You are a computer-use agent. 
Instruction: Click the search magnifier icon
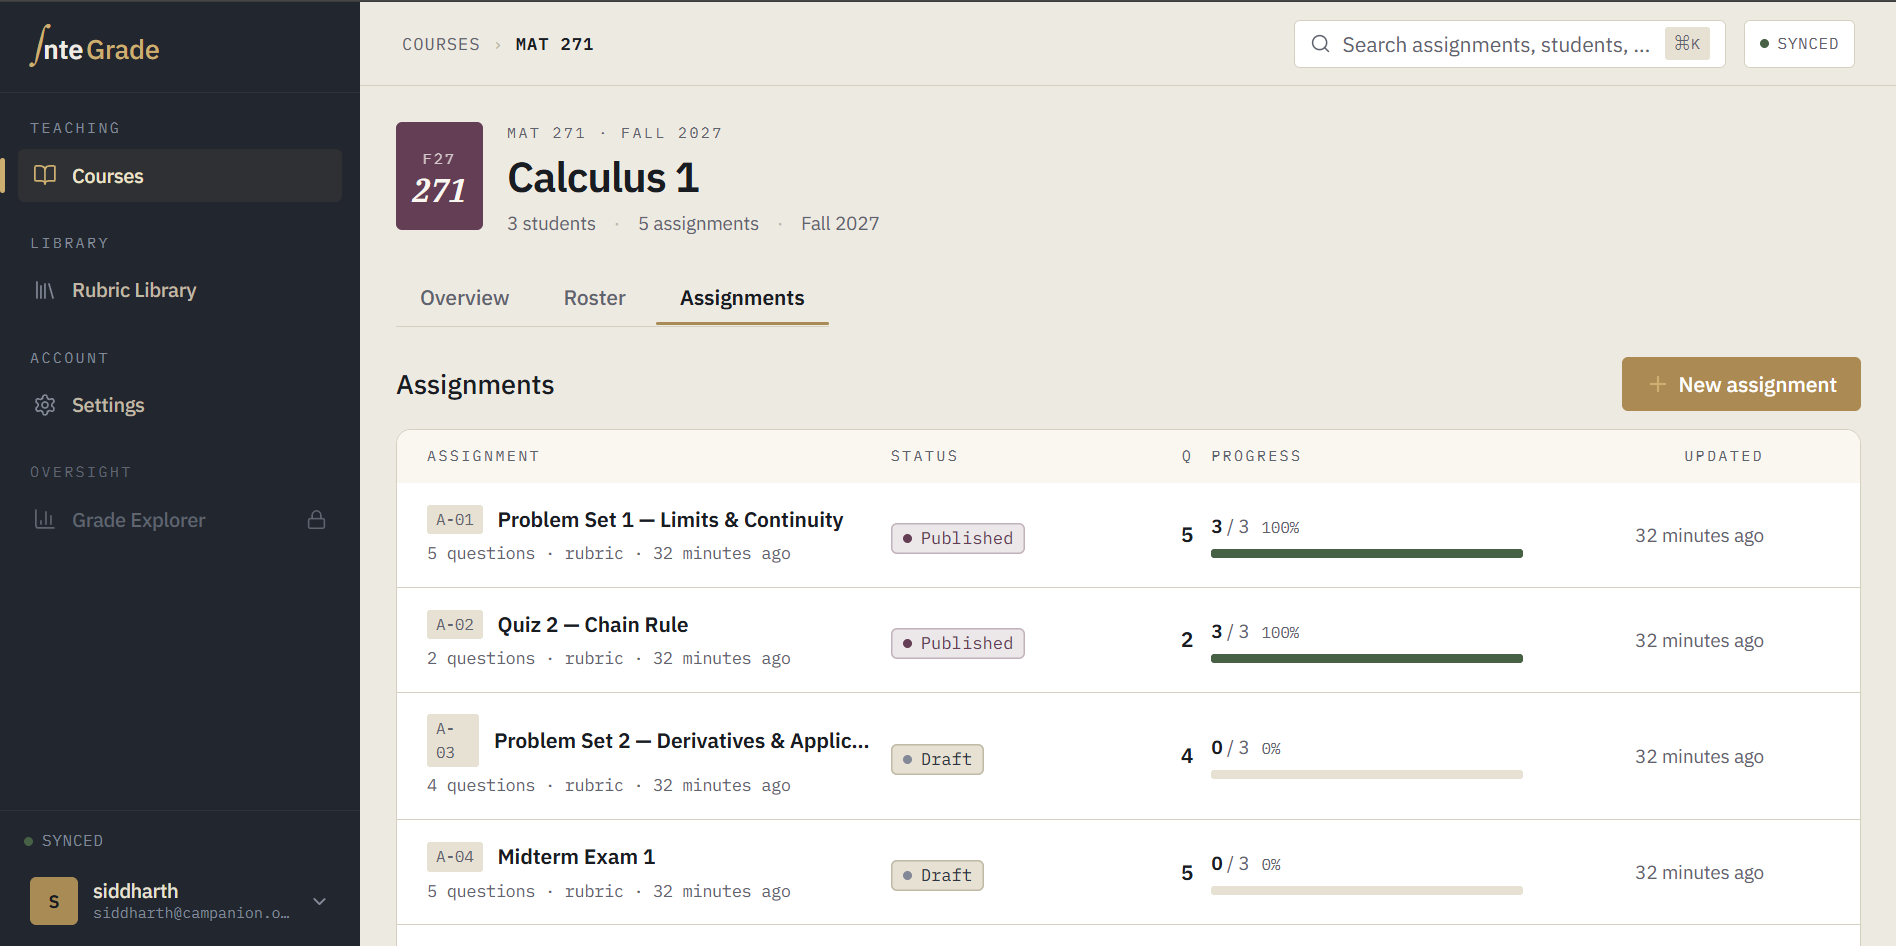(x=1320, y=44)
